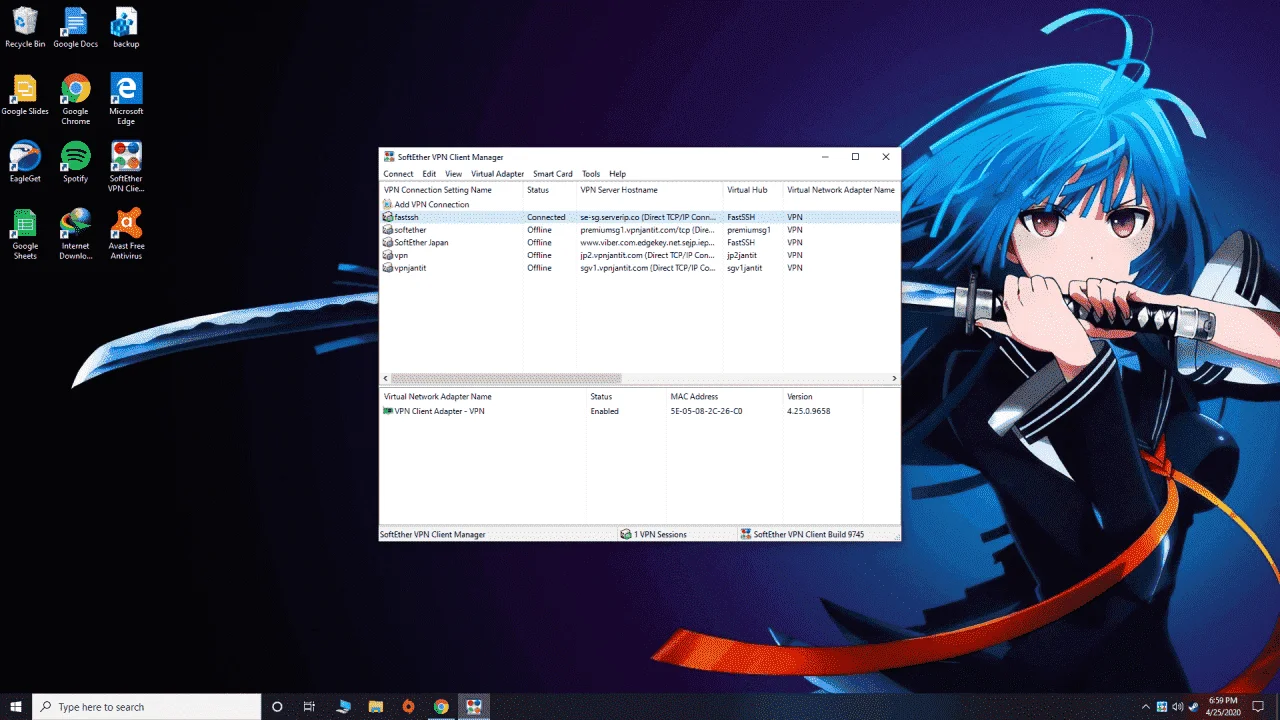The height and width of the screenshot is (720, 1280).
Task: Click the Add VPN Connection icon
Action: [388, 205]
